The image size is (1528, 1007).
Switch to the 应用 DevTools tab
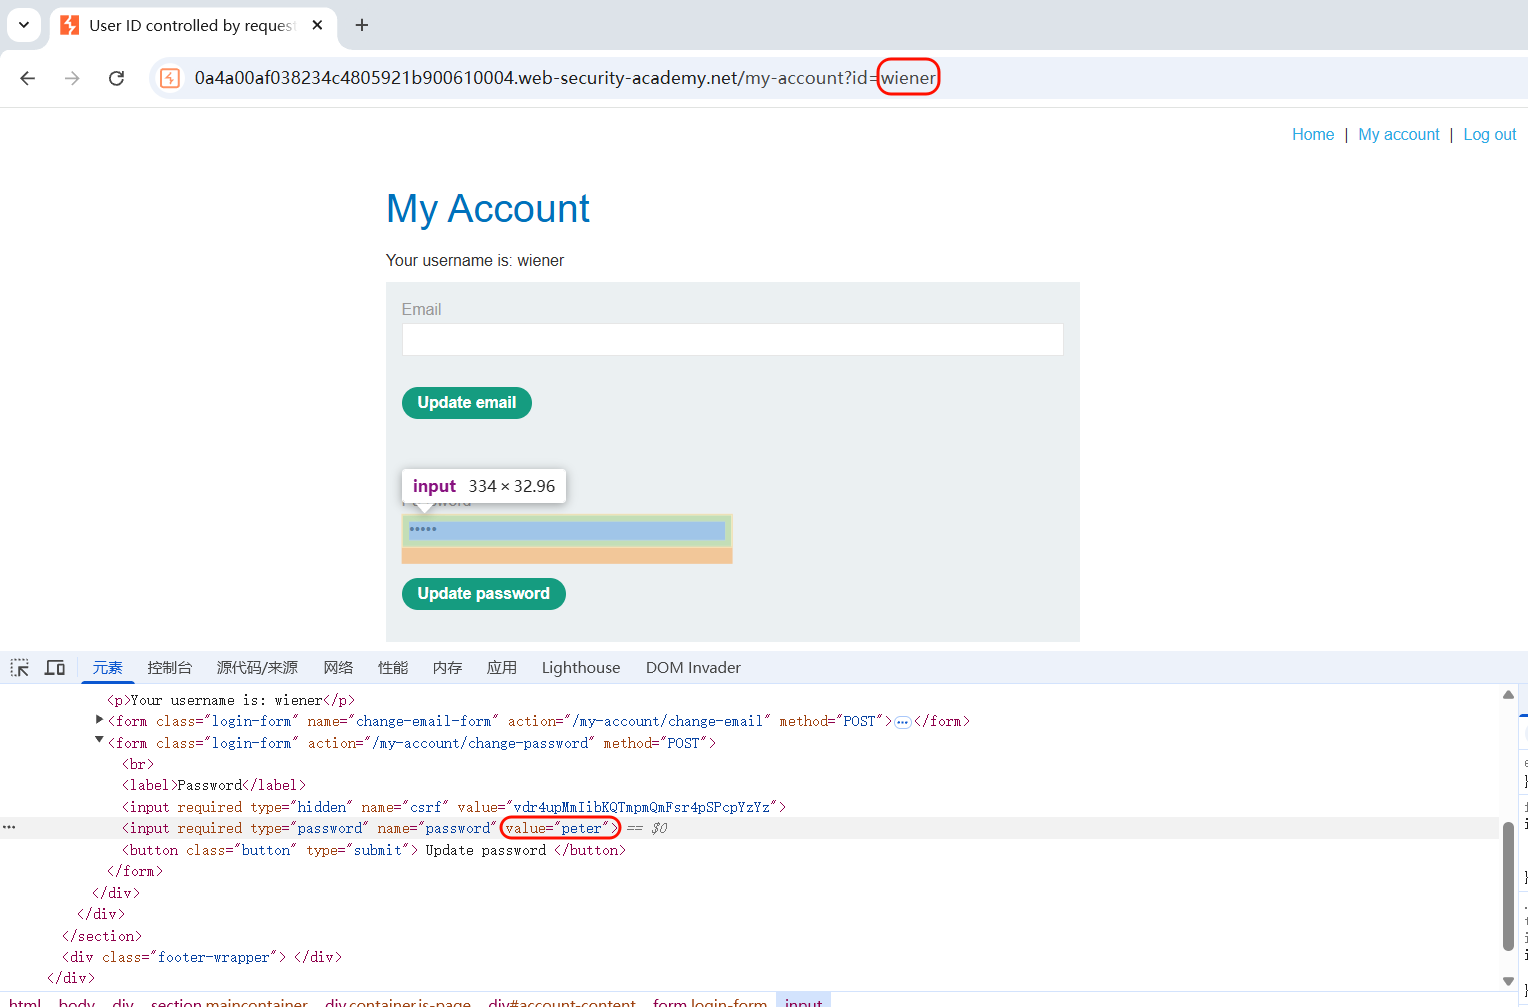tap(502, 667)
